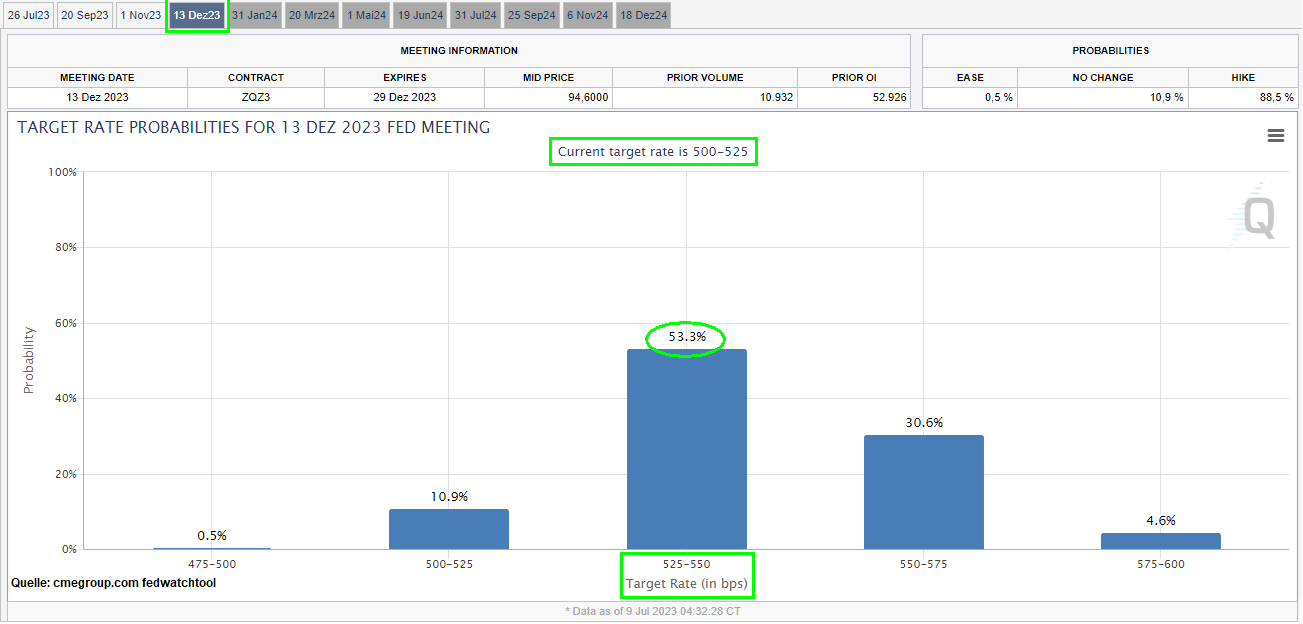Select the 10.9% bar for 500-525
Screen dimensions: 1303x624
449,529
